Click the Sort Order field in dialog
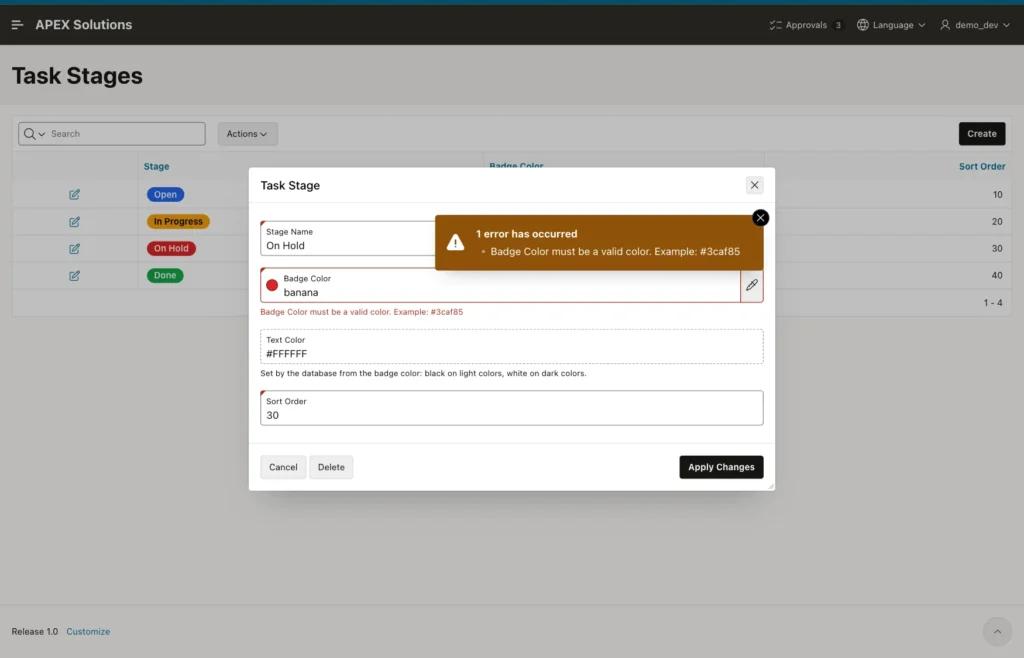 tap(511, 408)
